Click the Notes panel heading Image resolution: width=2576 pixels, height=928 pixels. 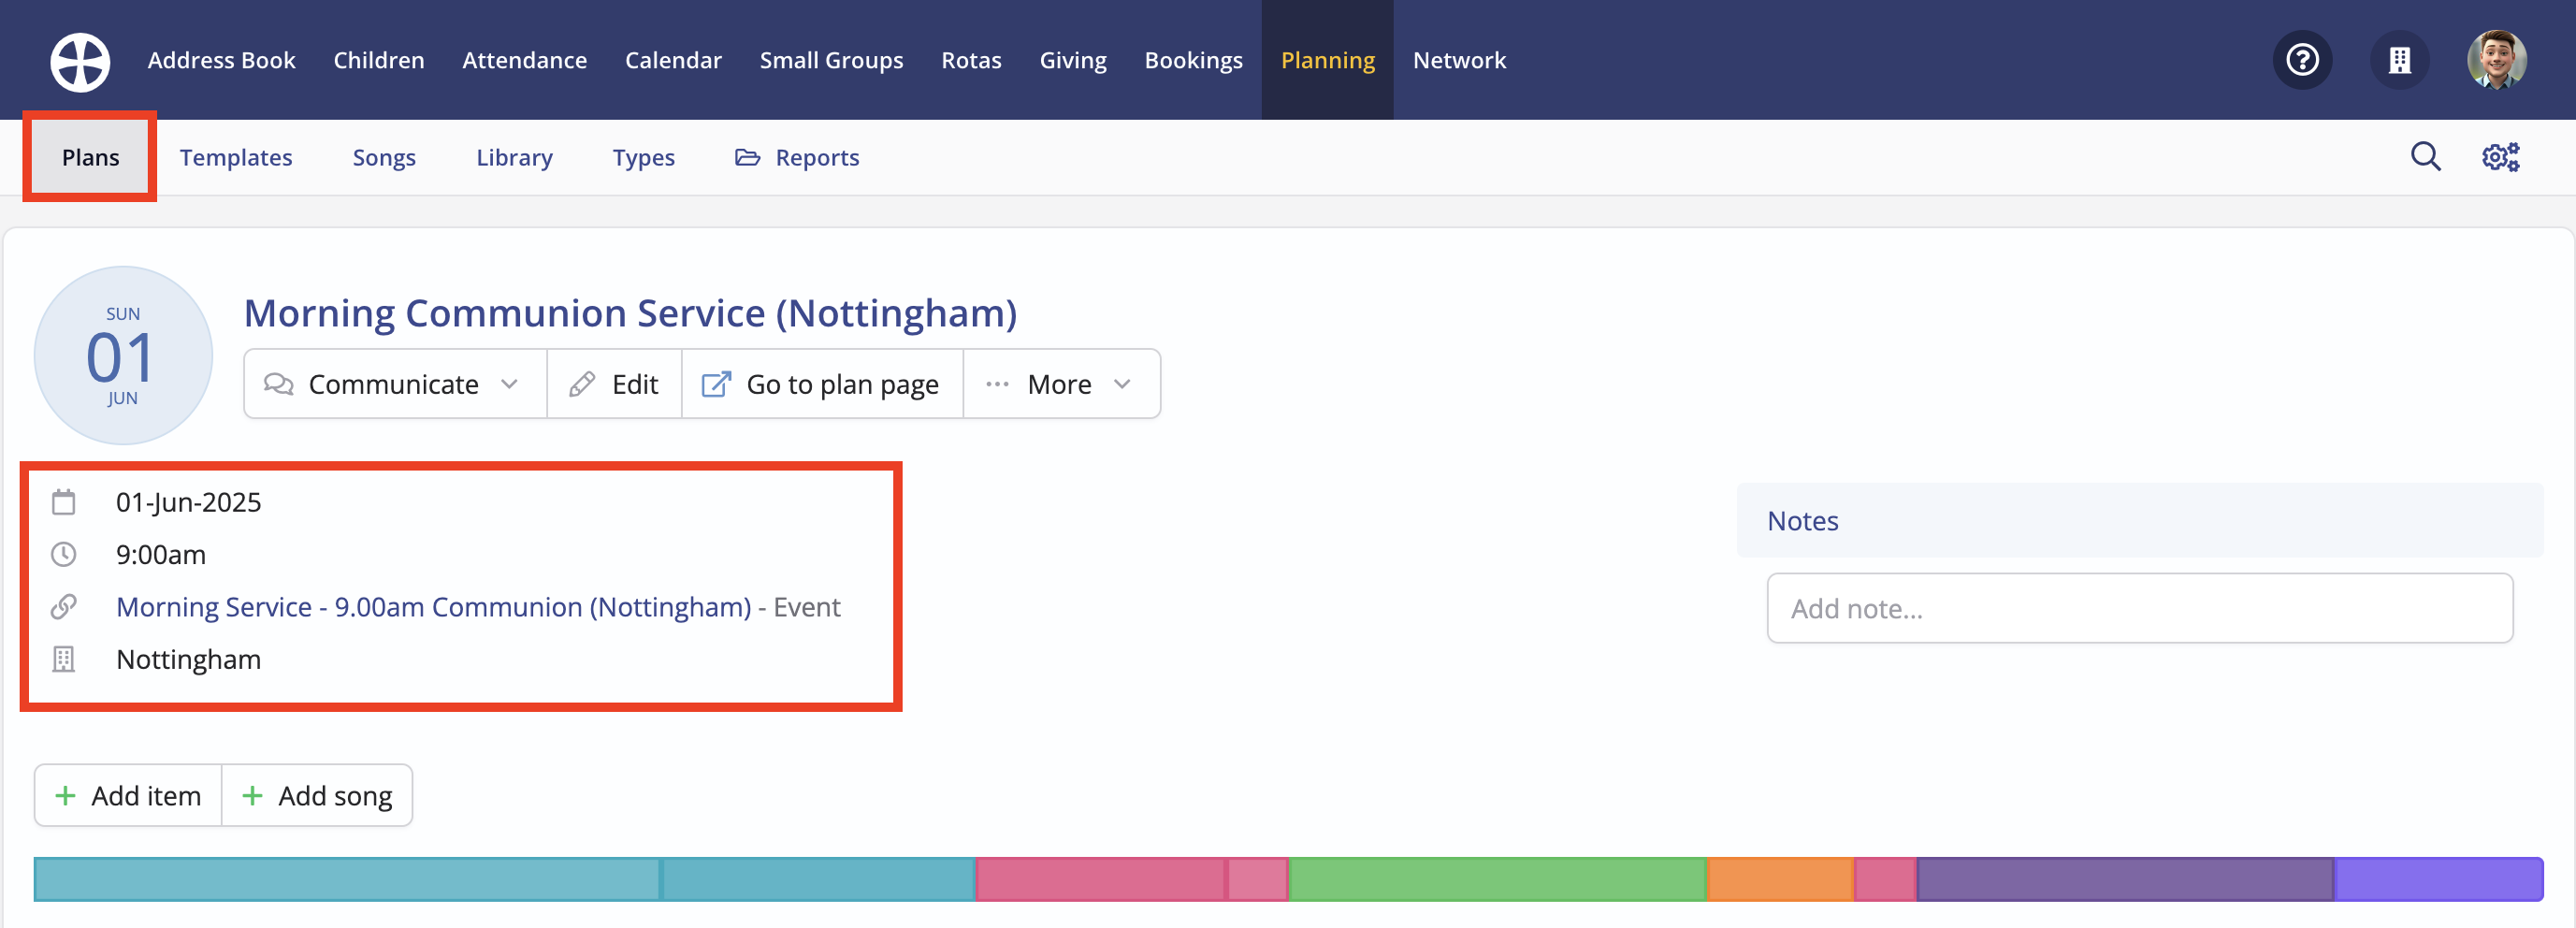[x=1802, y=520]
